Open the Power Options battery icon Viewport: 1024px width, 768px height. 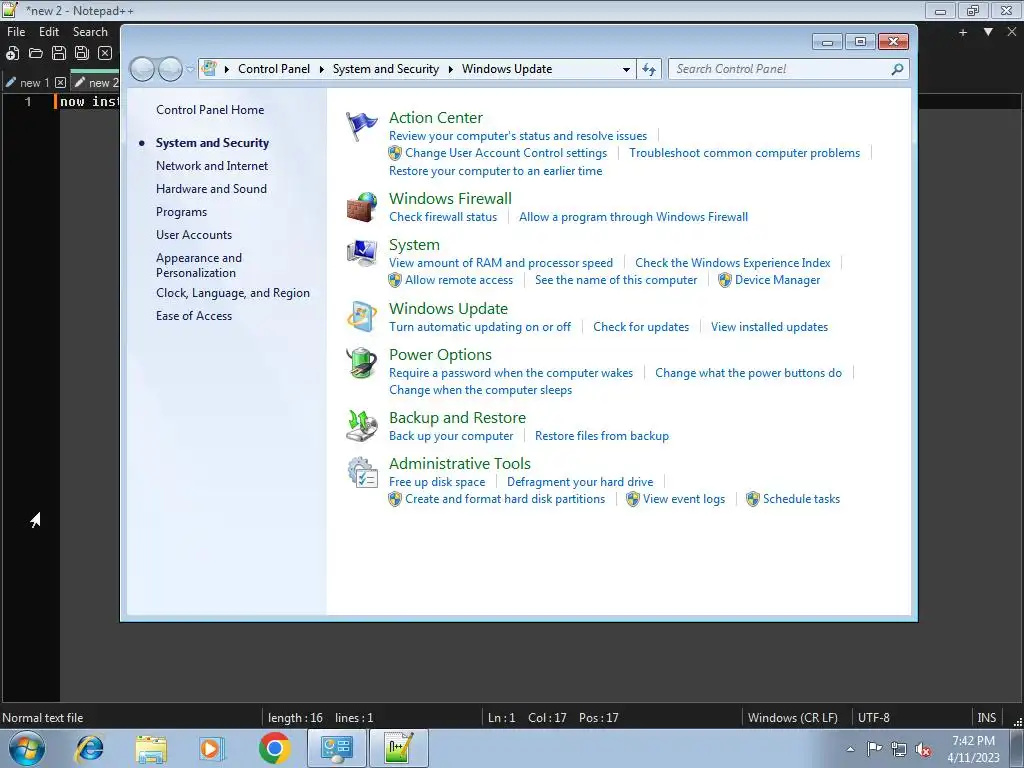click(361, 363)
